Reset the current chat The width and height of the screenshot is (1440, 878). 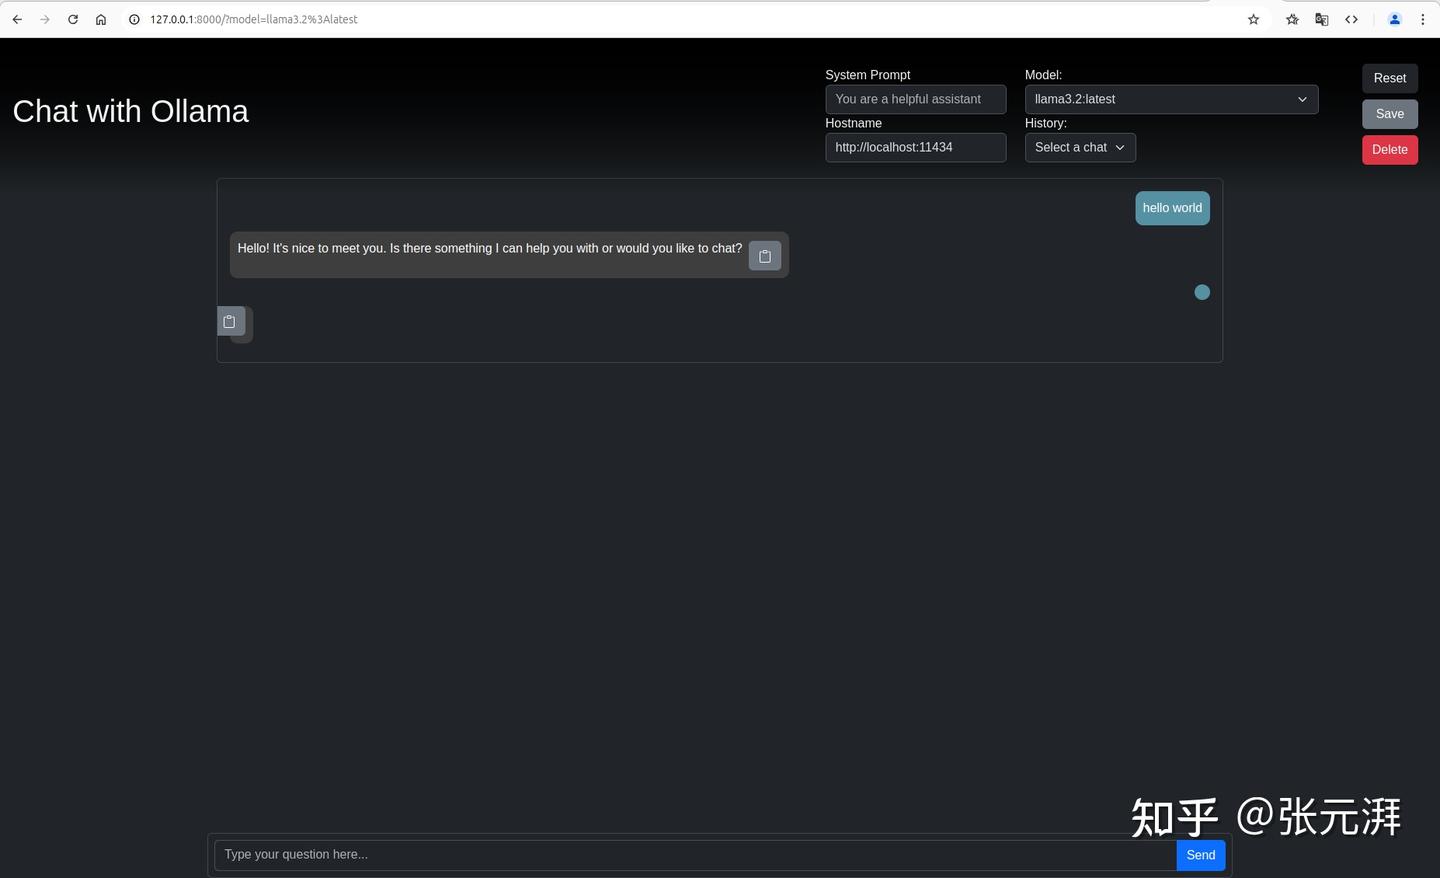click(1389, 77)
